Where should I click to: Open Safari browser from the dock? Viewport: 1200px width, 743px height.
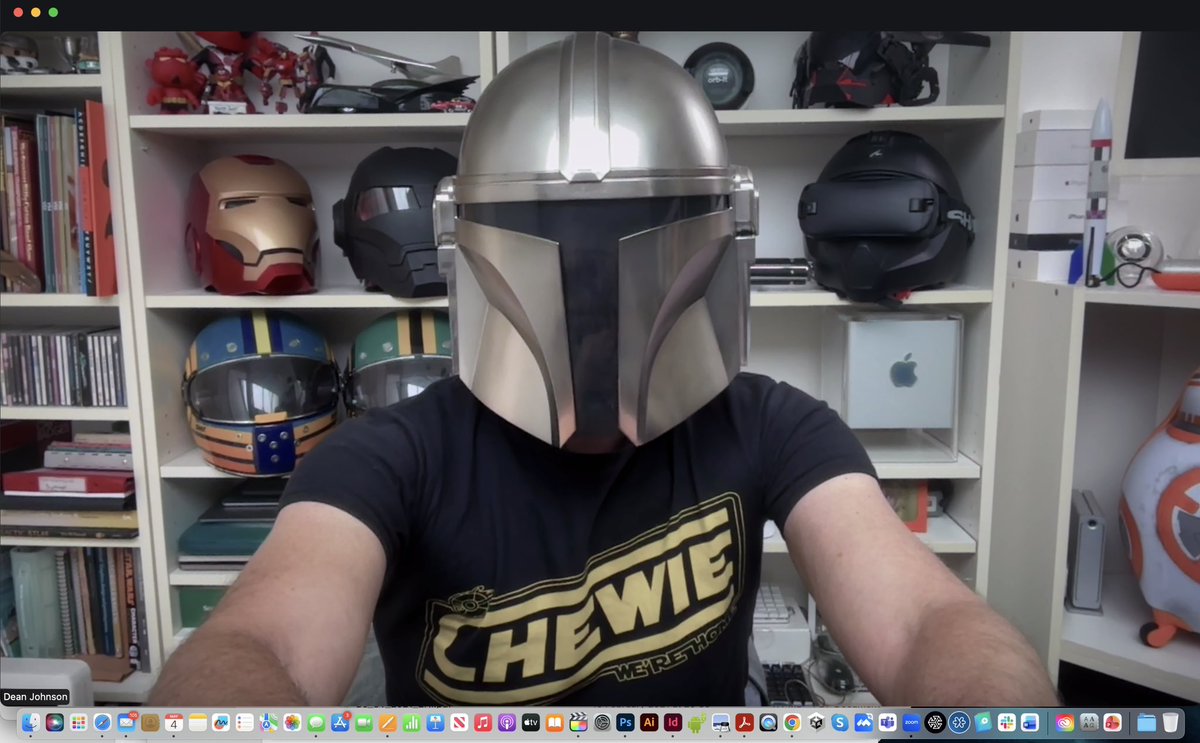coord(102,722)
